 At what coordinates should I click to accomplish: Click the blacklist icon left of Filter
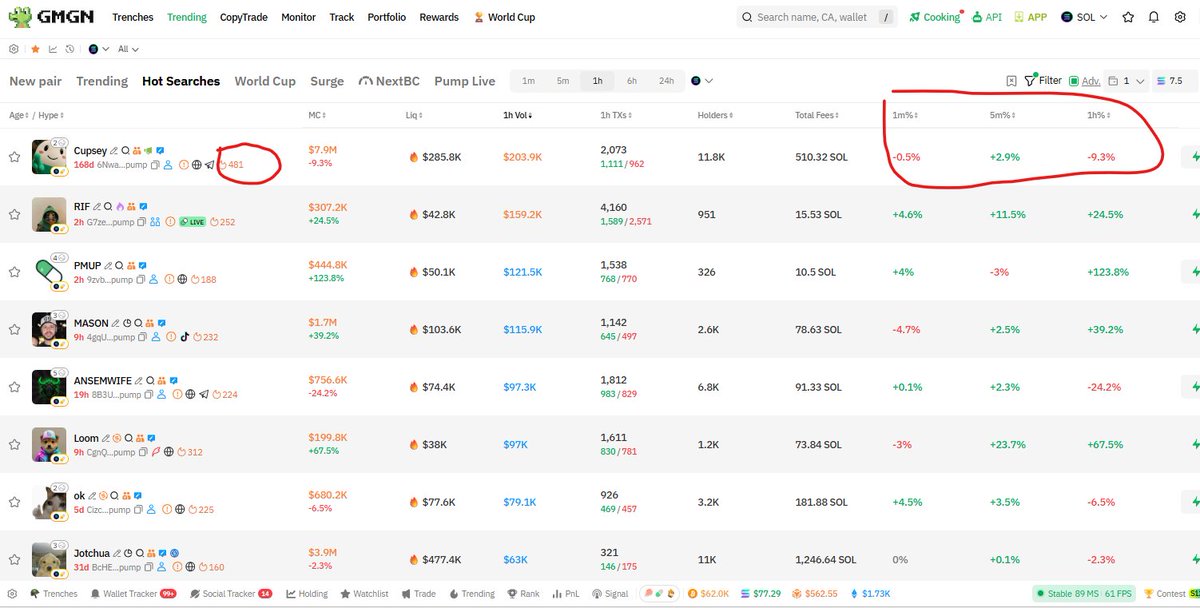[x=1011, y=81]
